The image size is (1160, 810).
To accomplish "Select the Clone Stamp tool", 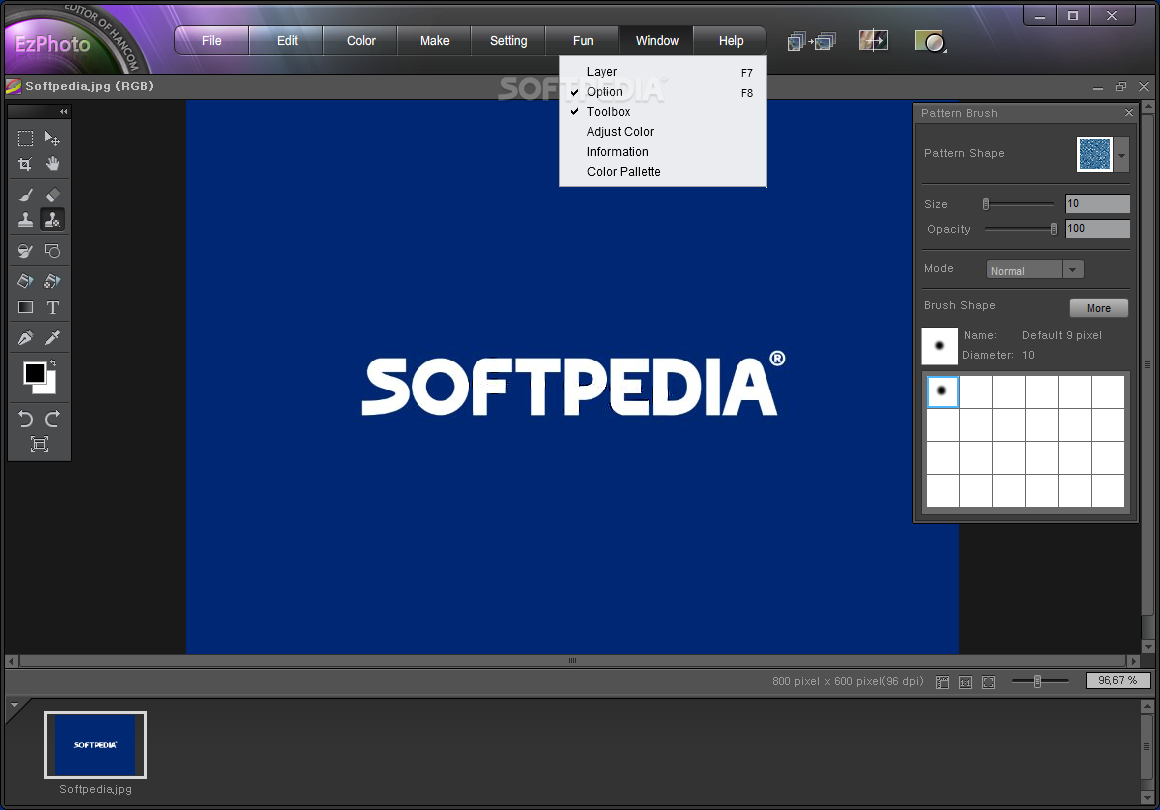I will pos(25,220).
